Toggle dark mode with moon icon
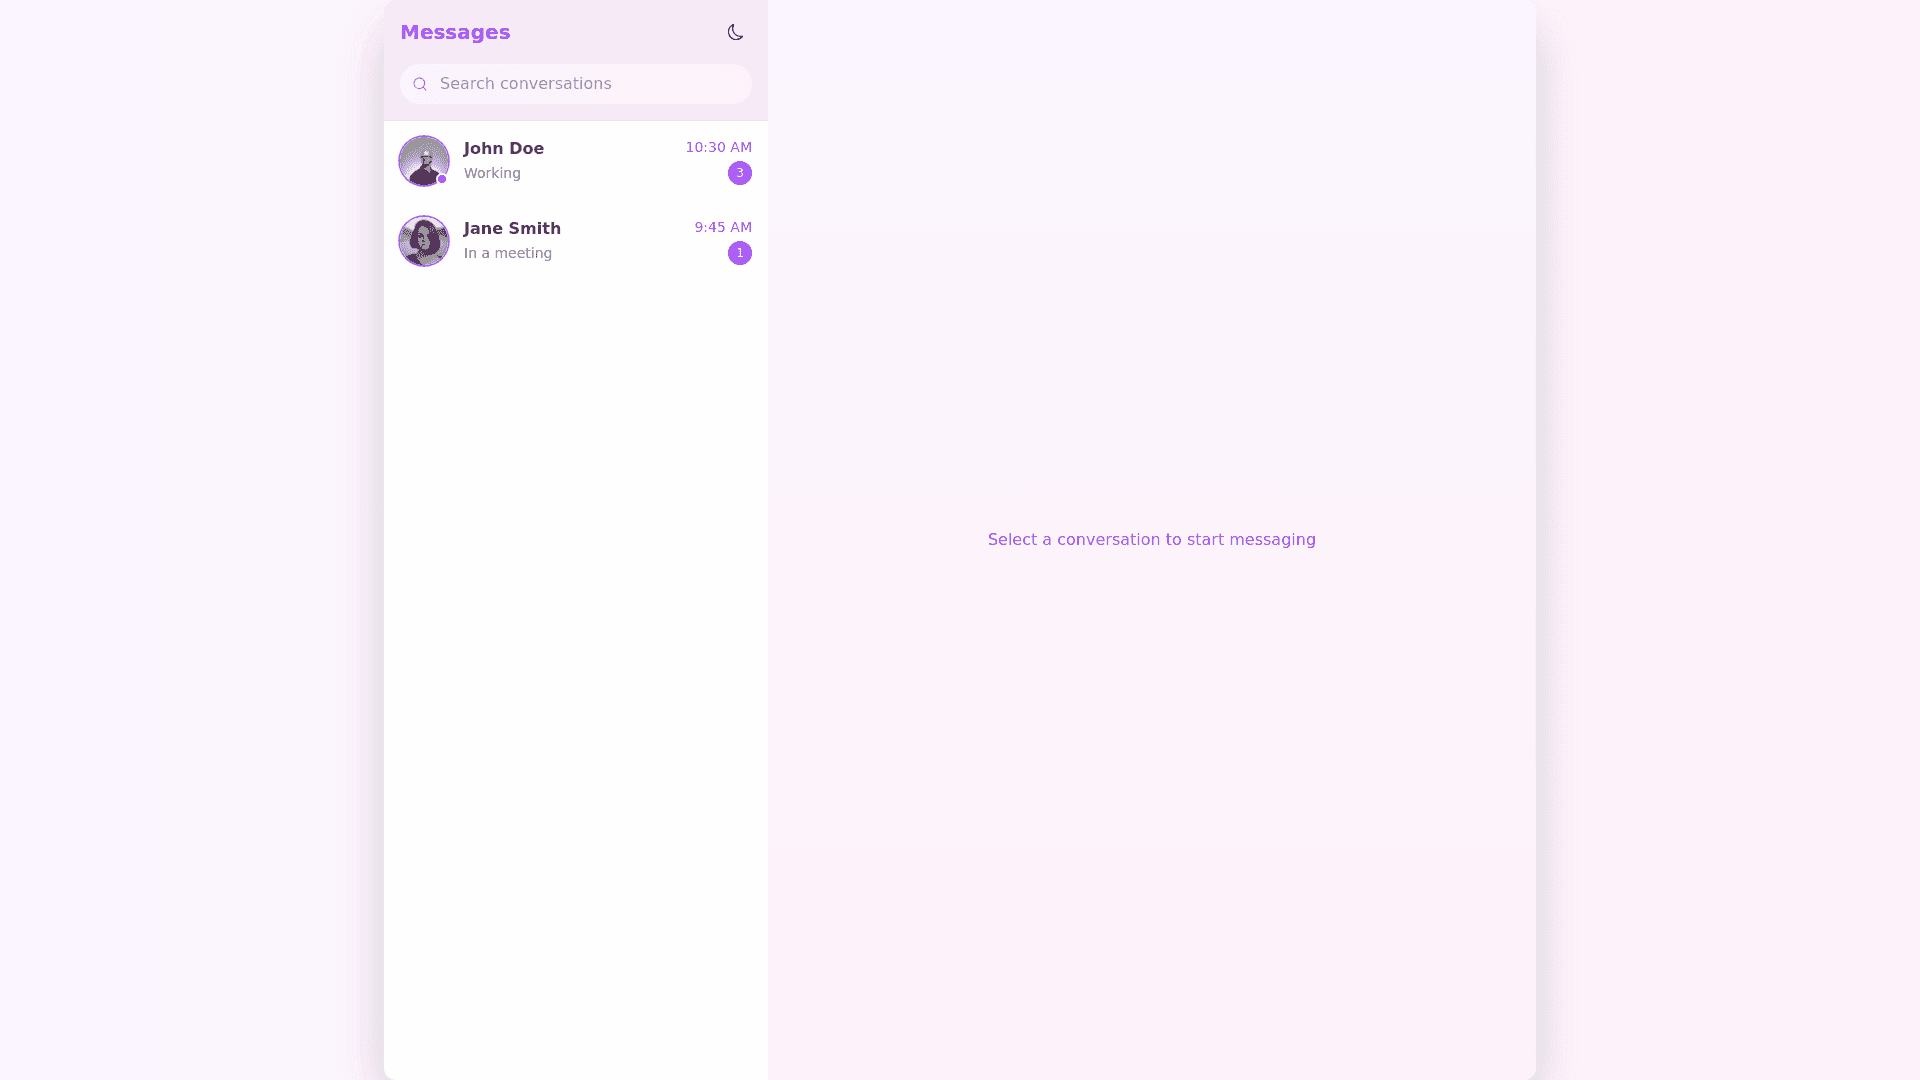1920x1080 pixels. pos(735,32)
